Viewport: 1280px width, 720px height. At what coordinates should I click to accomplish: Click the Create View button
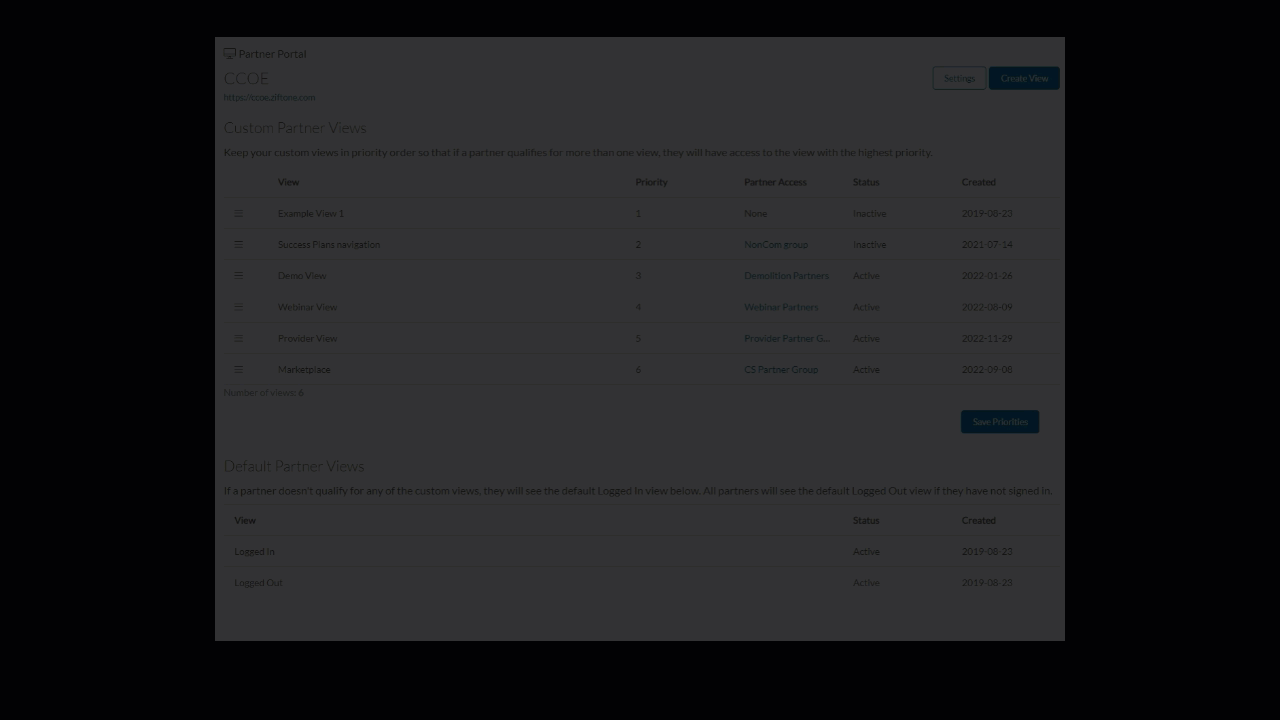(x=1023, y=77)
